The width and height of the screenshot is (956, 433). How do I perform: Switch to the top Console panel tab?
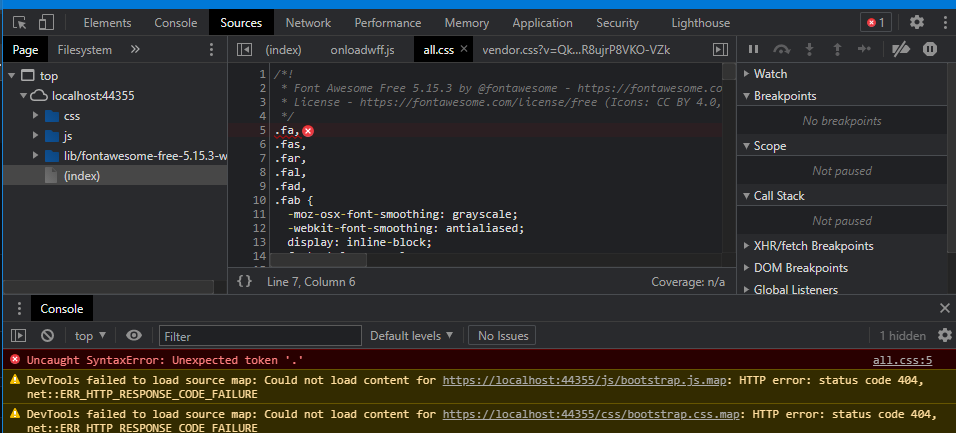[176, 23]
